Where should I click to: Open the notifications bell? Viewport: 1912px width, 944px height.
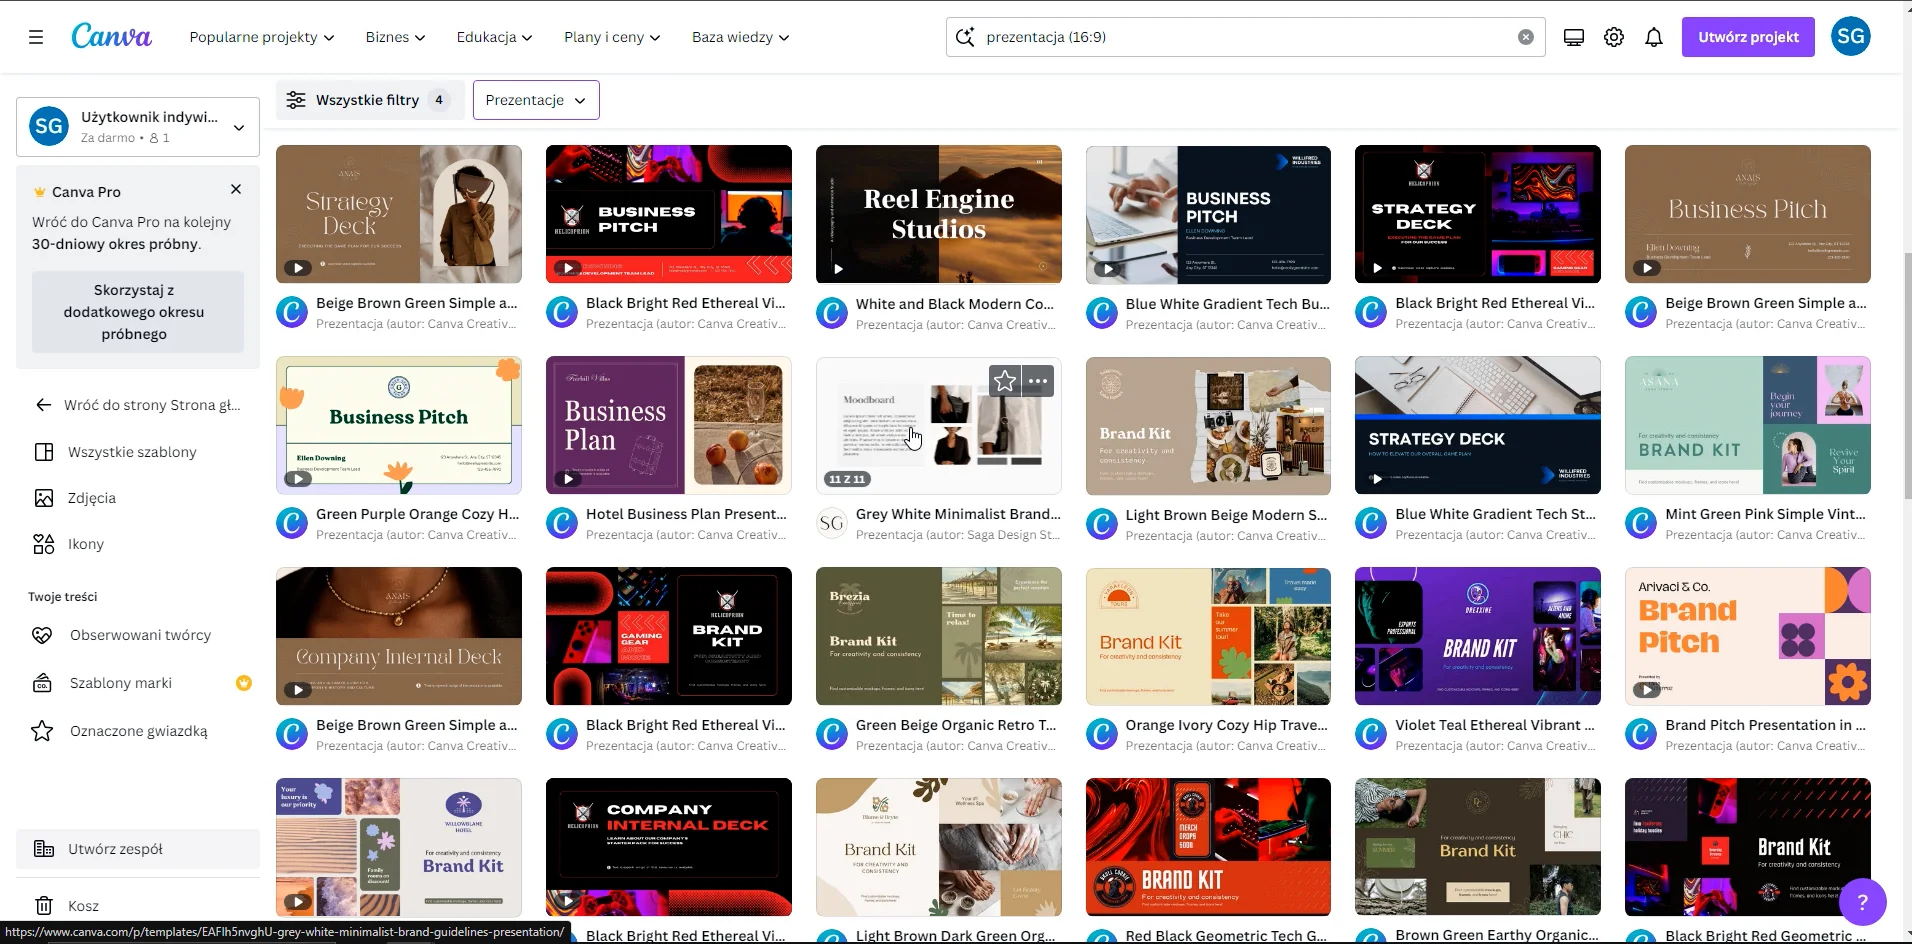pyautogui.click(x=1654, y=37)
